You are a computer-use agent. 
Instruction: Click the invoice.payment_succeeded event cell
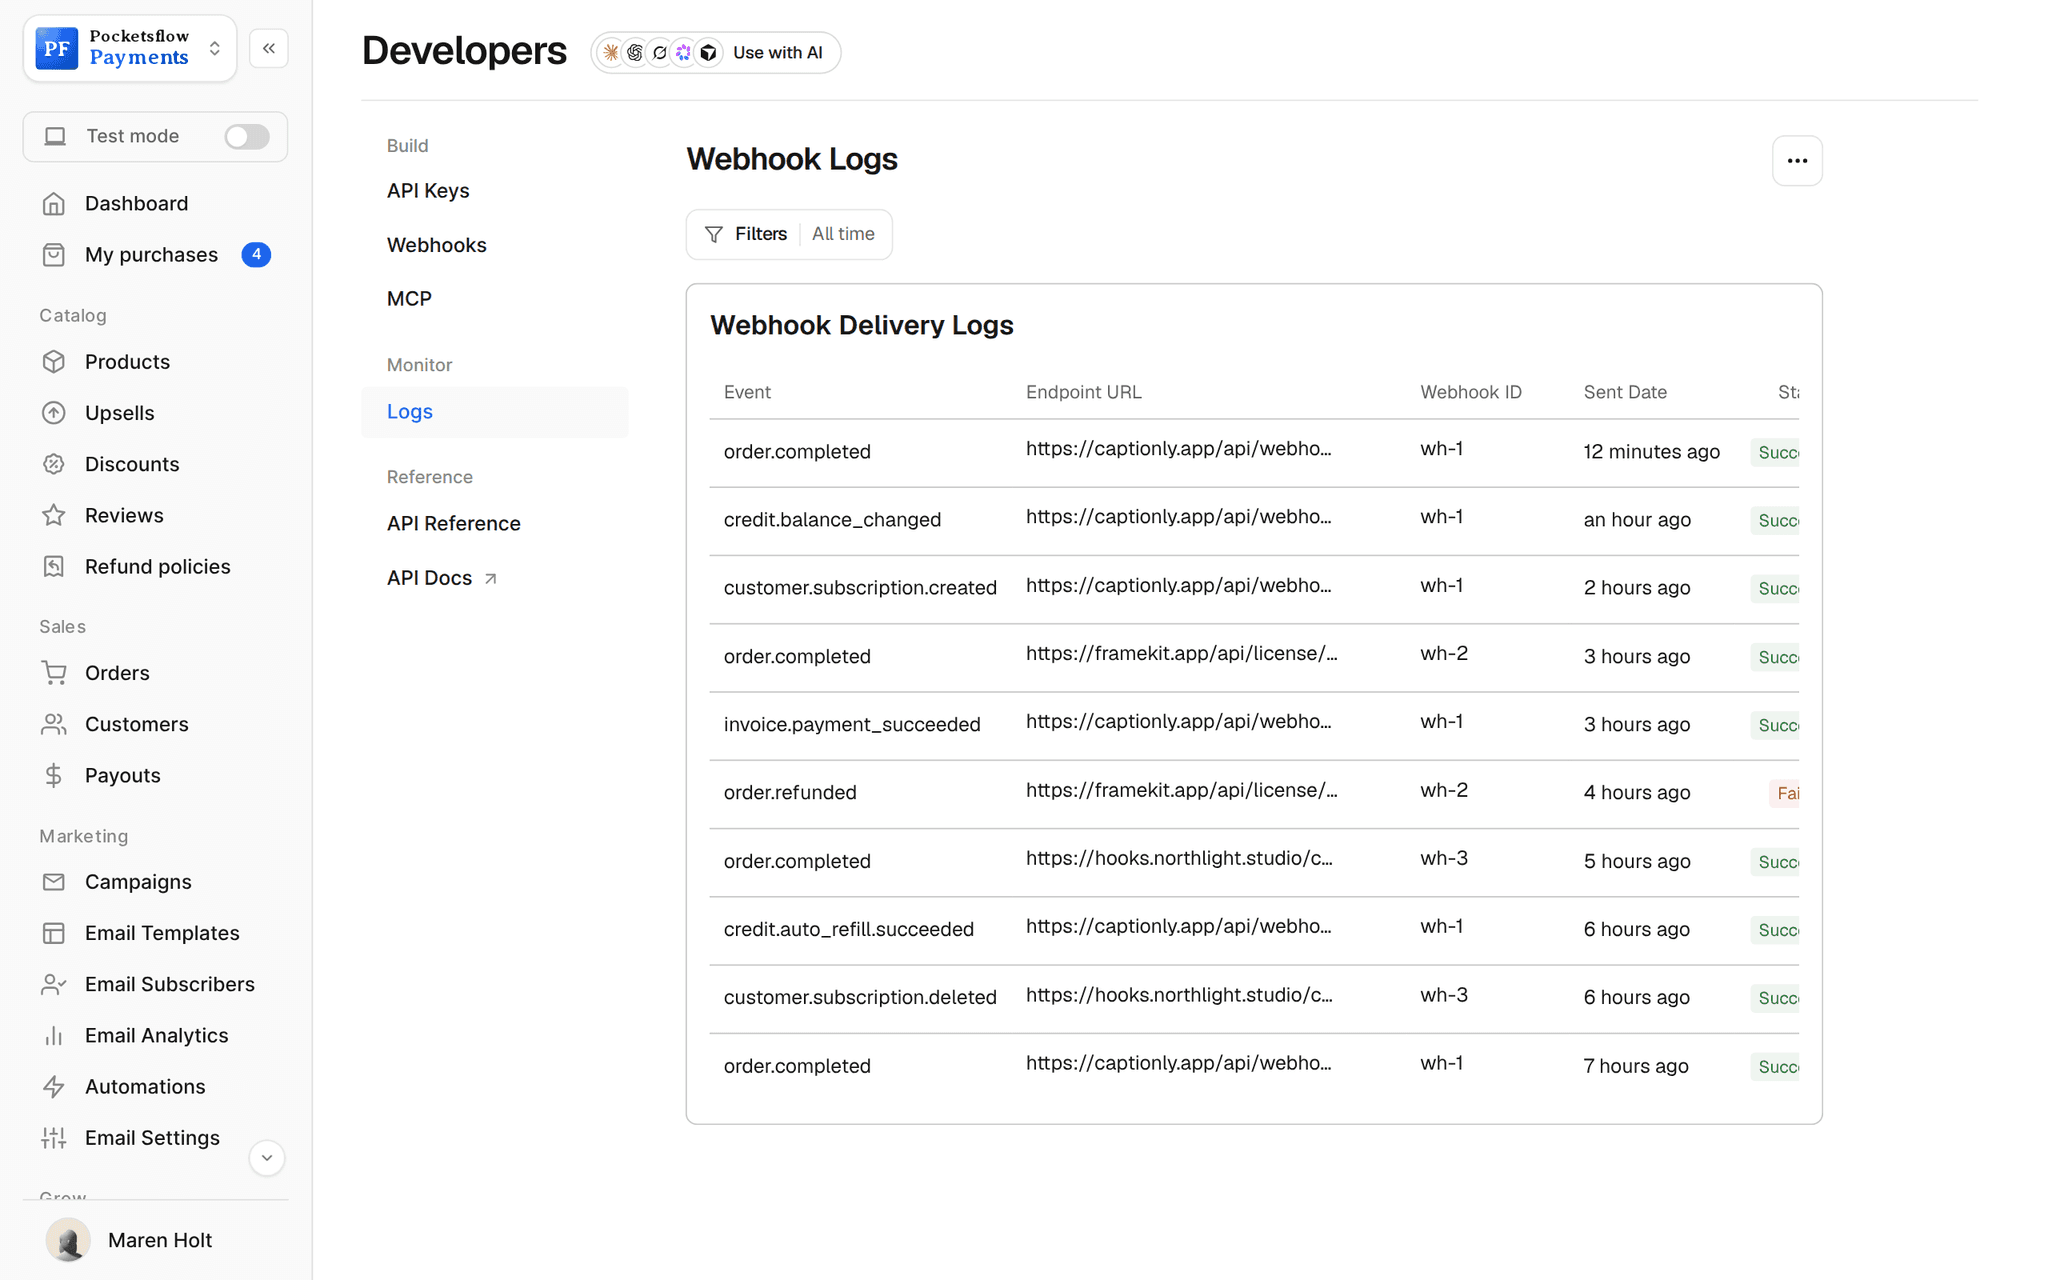(852, 725)
